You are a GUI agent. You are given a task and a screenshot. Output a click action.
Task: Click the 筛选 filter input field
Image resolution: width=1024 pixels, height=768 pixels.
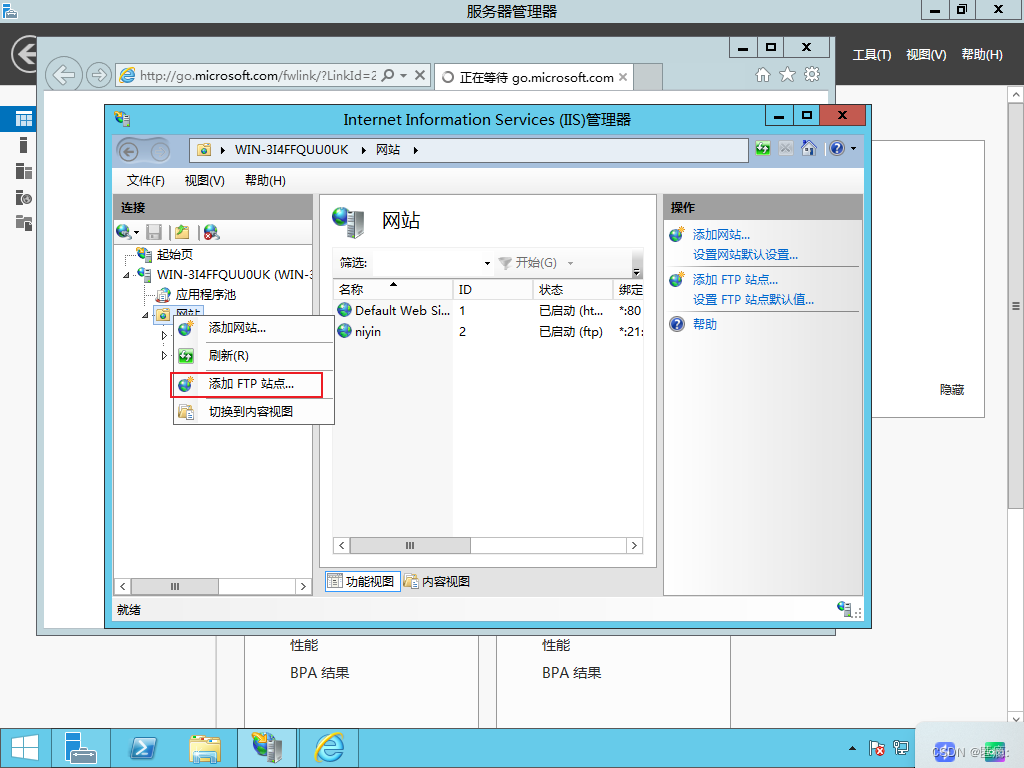point(426,263)
